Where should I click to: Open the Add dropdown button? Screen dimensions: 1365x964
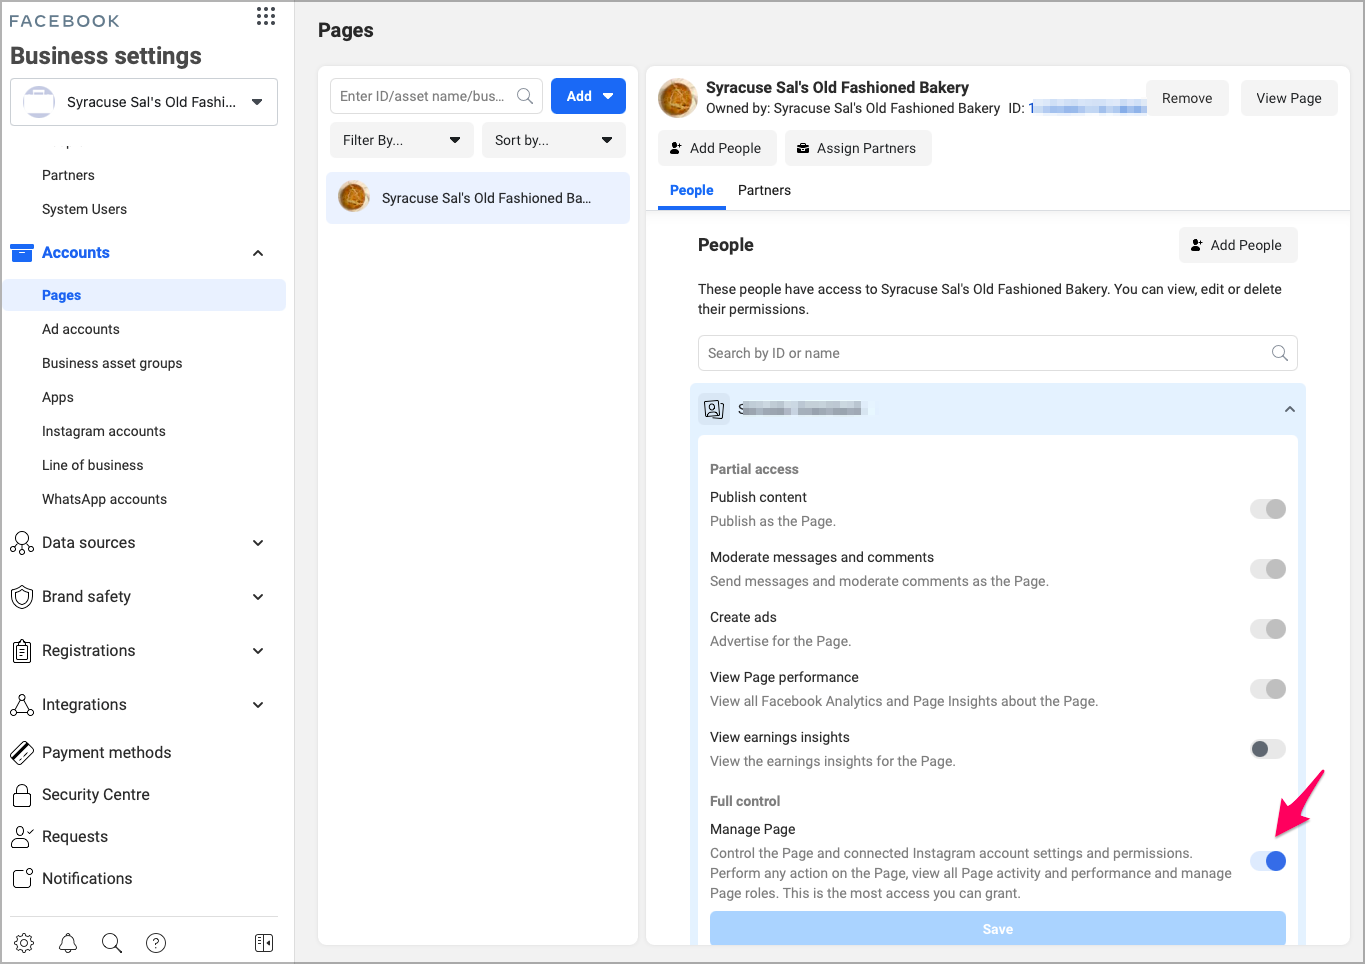588,96
